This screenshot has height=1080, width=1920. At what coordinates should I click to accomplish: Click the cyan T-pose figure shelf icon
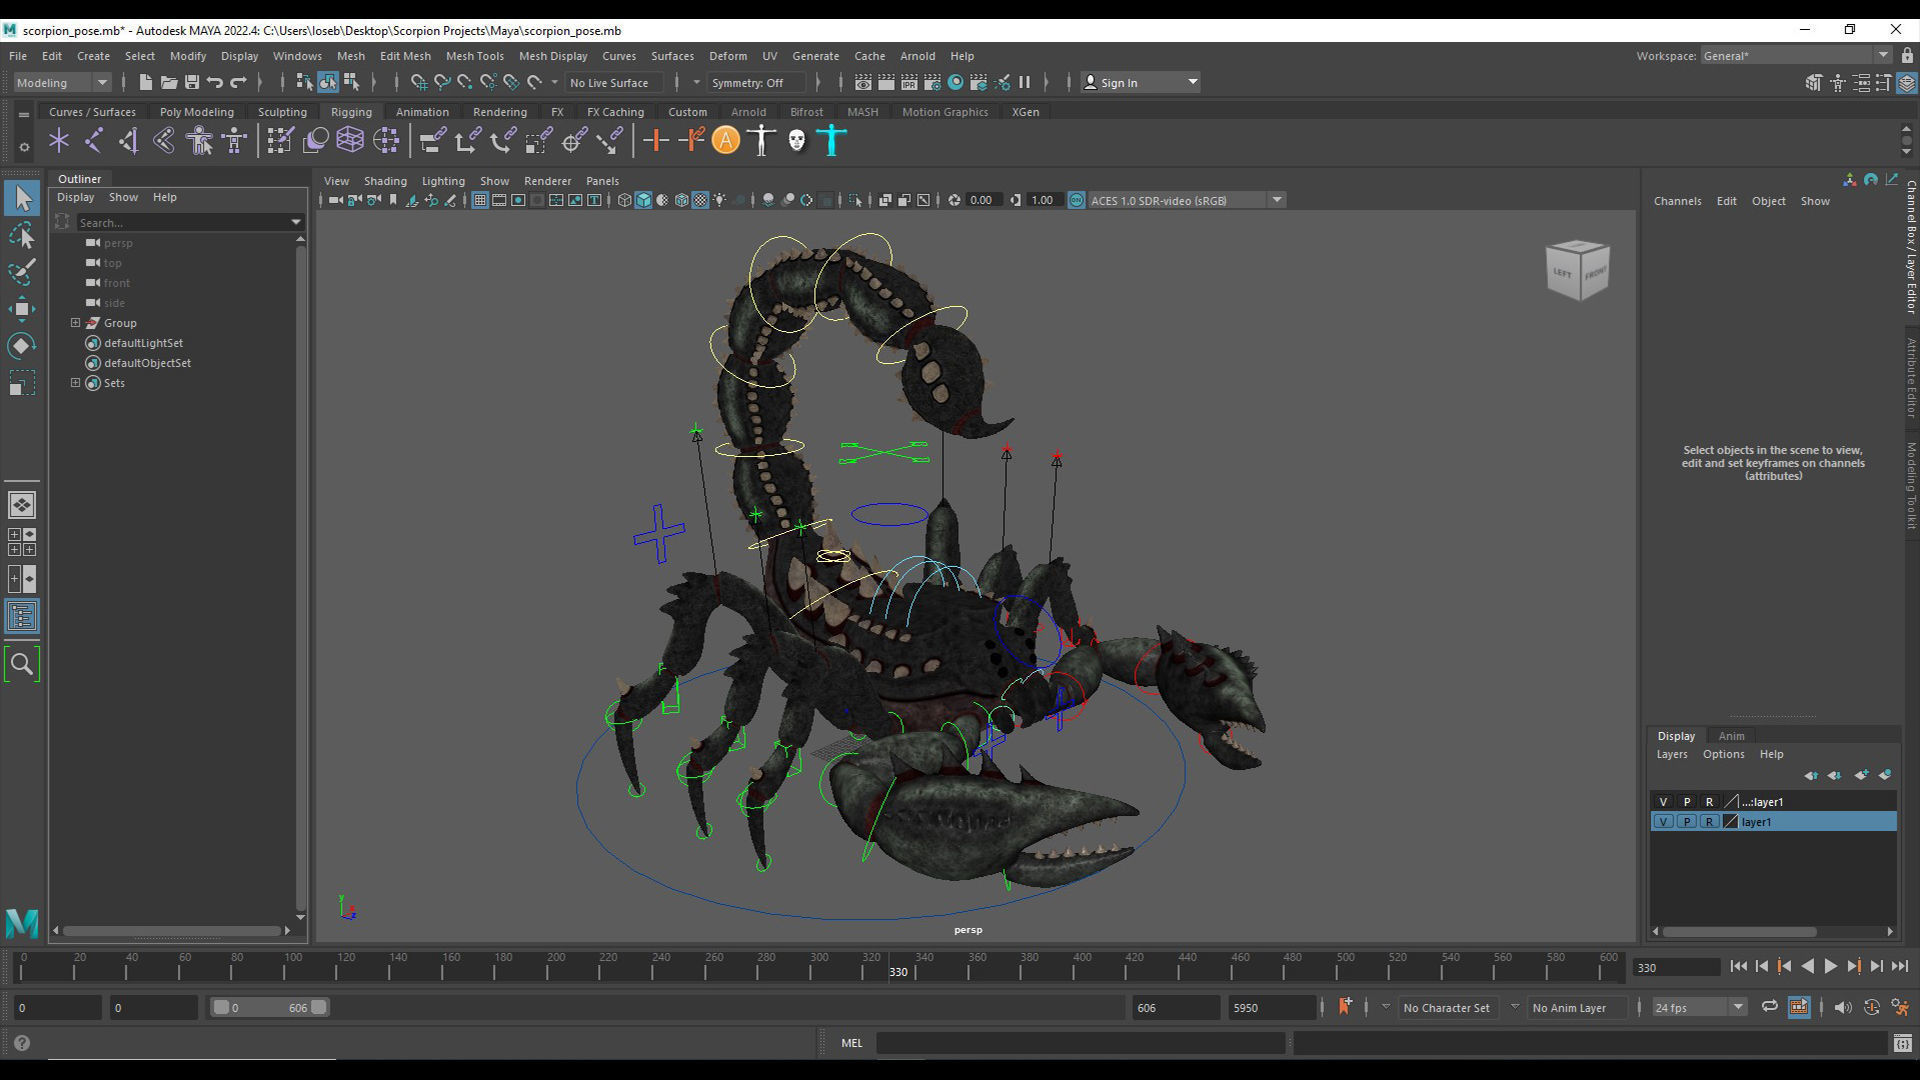pyautogui.click(x=832, y=140)
